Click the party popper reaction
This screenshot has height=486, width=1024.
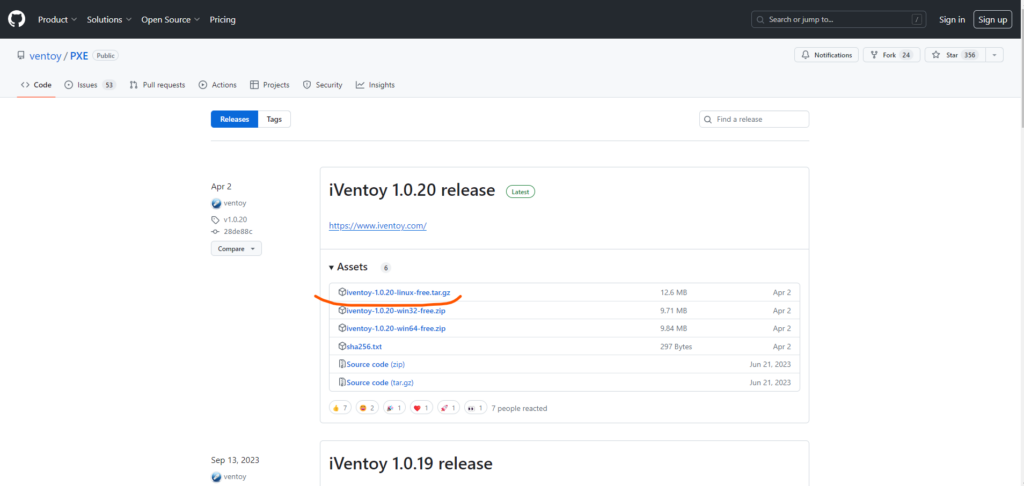[394, 408]
